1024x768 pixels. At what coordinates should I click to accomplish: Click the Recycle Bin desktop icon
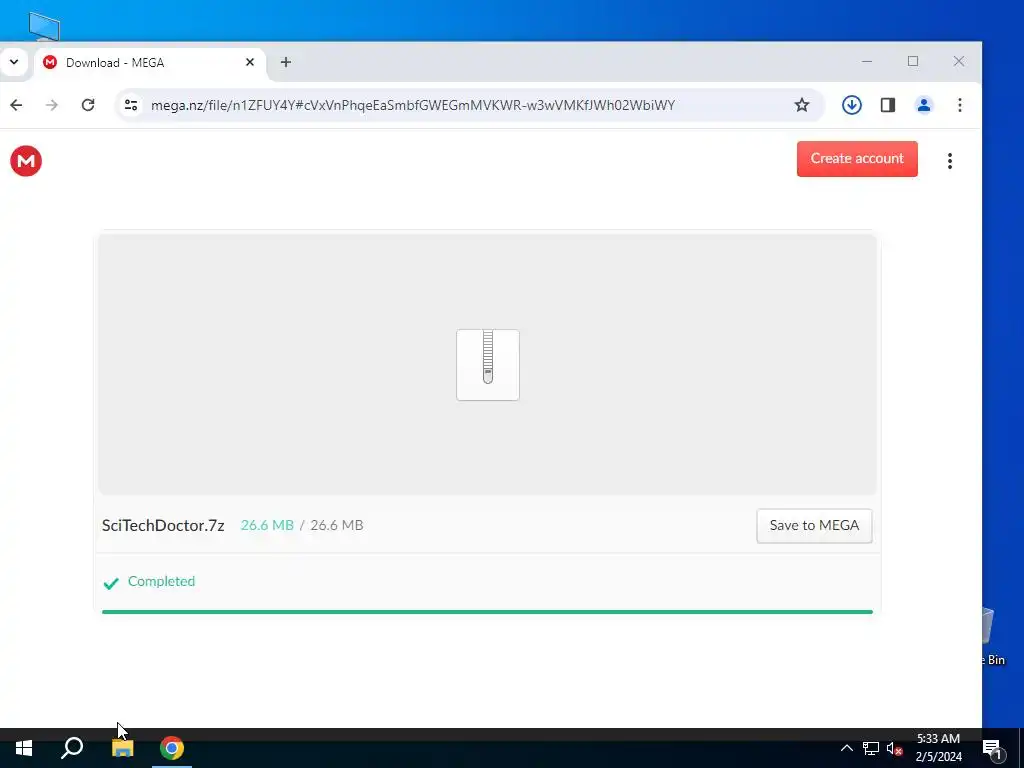[x=993, y=635]
